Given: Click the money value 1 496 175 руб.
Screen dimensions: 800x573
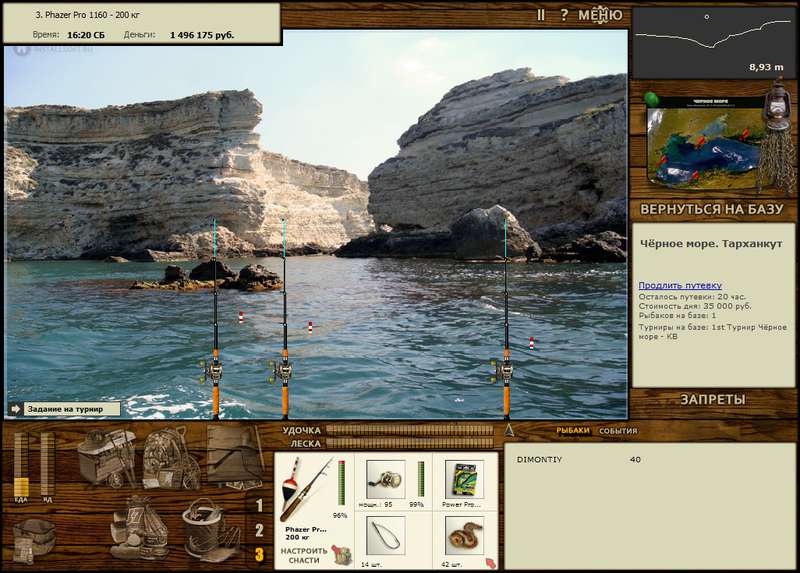Looking at the screenshot, I should 202,35.
